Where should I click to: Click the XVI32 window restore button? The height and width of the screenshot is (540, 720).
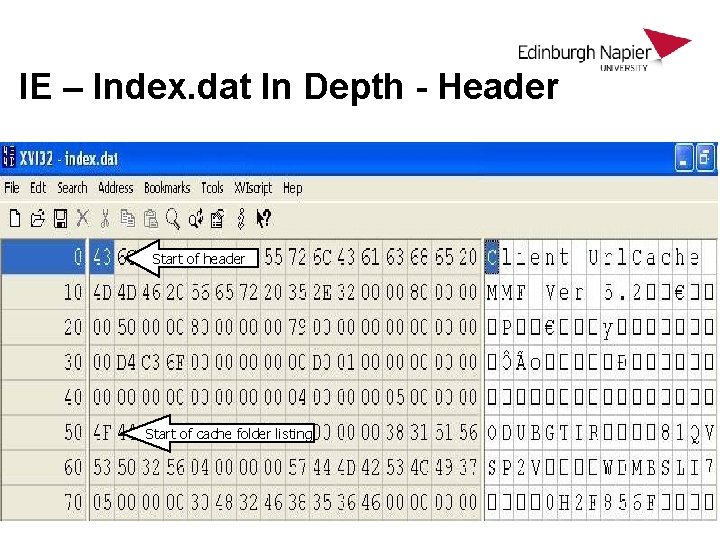705,158
